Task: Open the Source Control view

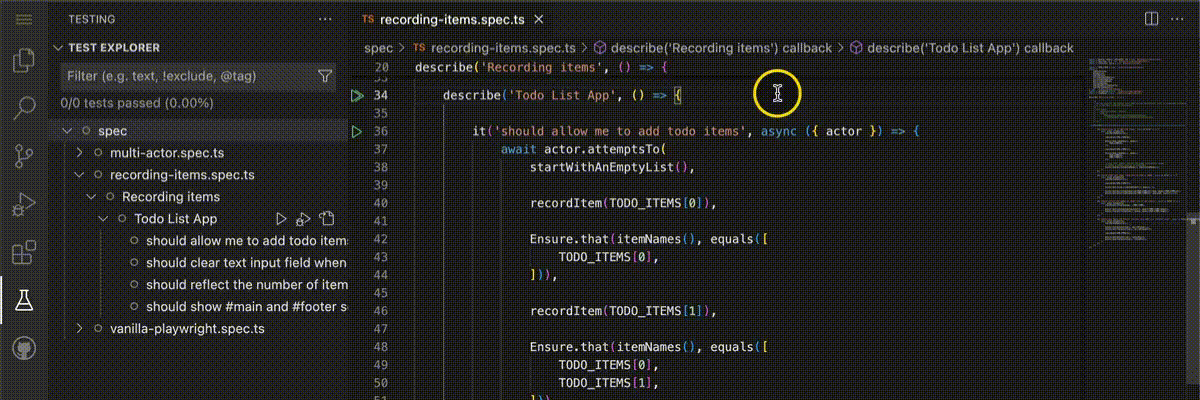Action: point(22,155)
